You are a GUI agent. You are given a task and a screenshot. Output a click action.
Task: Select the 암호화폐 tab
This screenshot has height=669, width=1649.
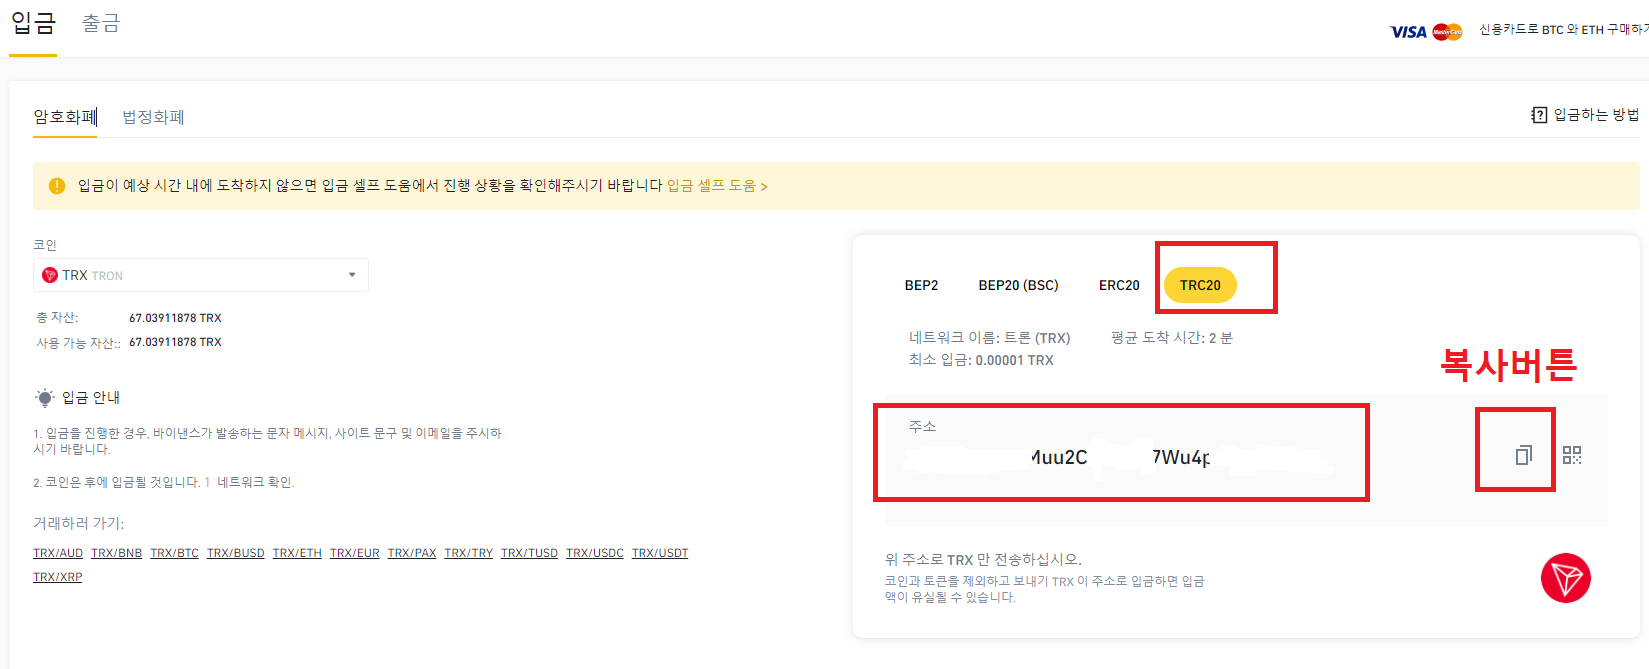[65, 117]
